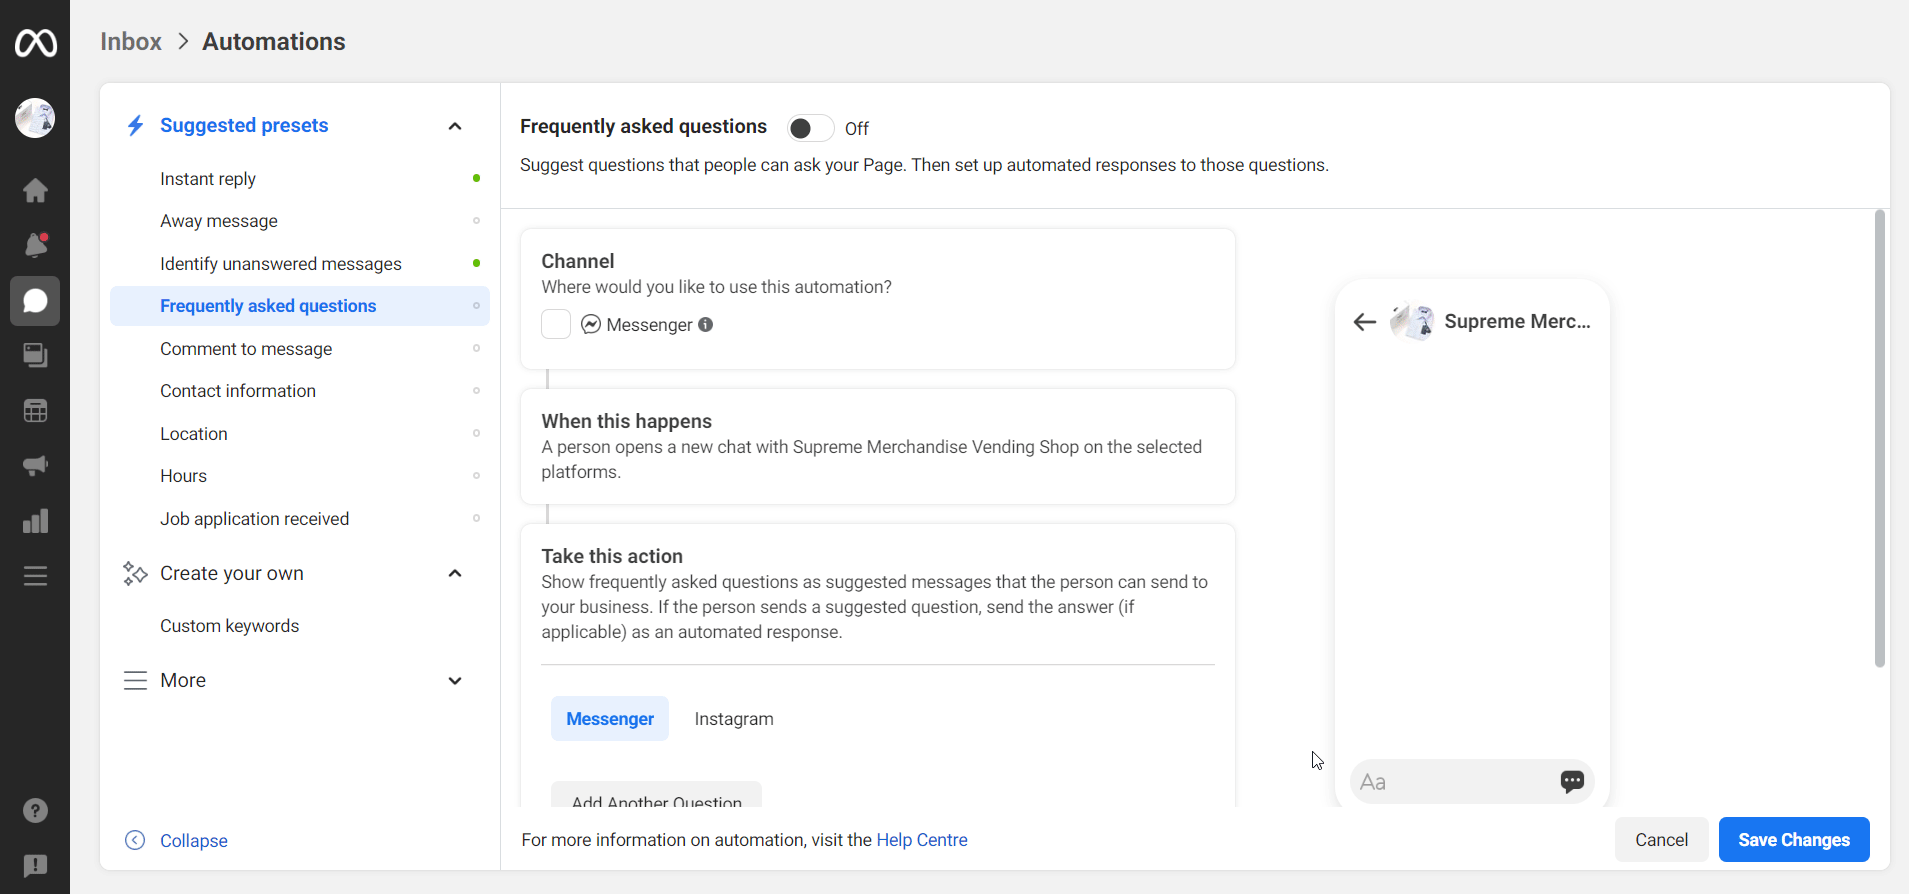Click the Supreme Merc... page name
Screen dimensions: 1909x894
coord(1517,322)
